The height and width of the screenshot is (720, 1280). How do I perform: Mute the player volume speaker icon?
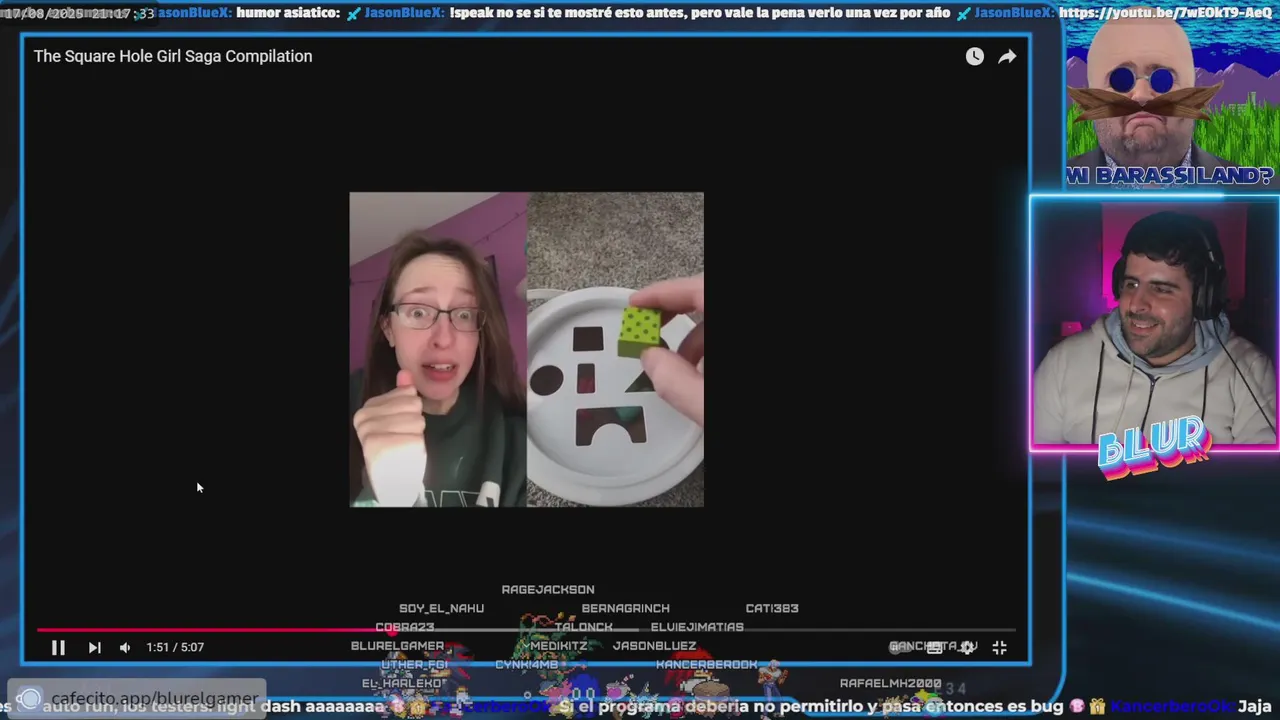click(x=125, y=647)
